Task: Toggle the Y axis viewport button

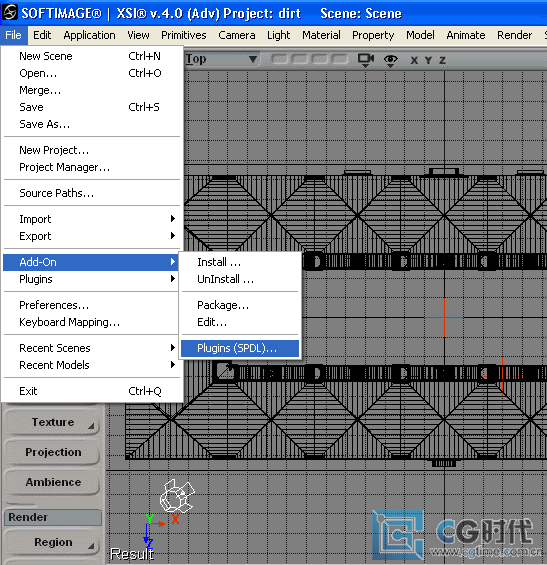Action: pyautogui.click(x=428, y=60)
